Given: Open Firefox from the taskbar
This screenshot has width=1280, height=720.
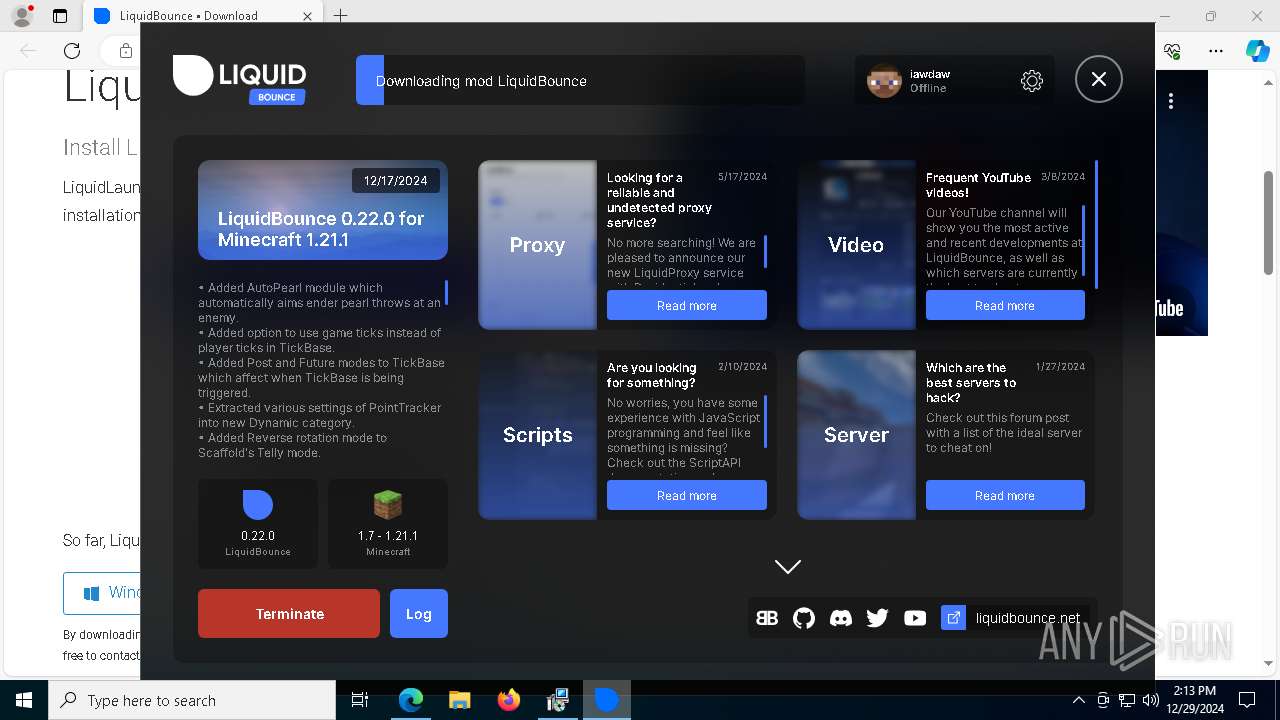Looking at the screenshot, I should [x=509, y=700].
